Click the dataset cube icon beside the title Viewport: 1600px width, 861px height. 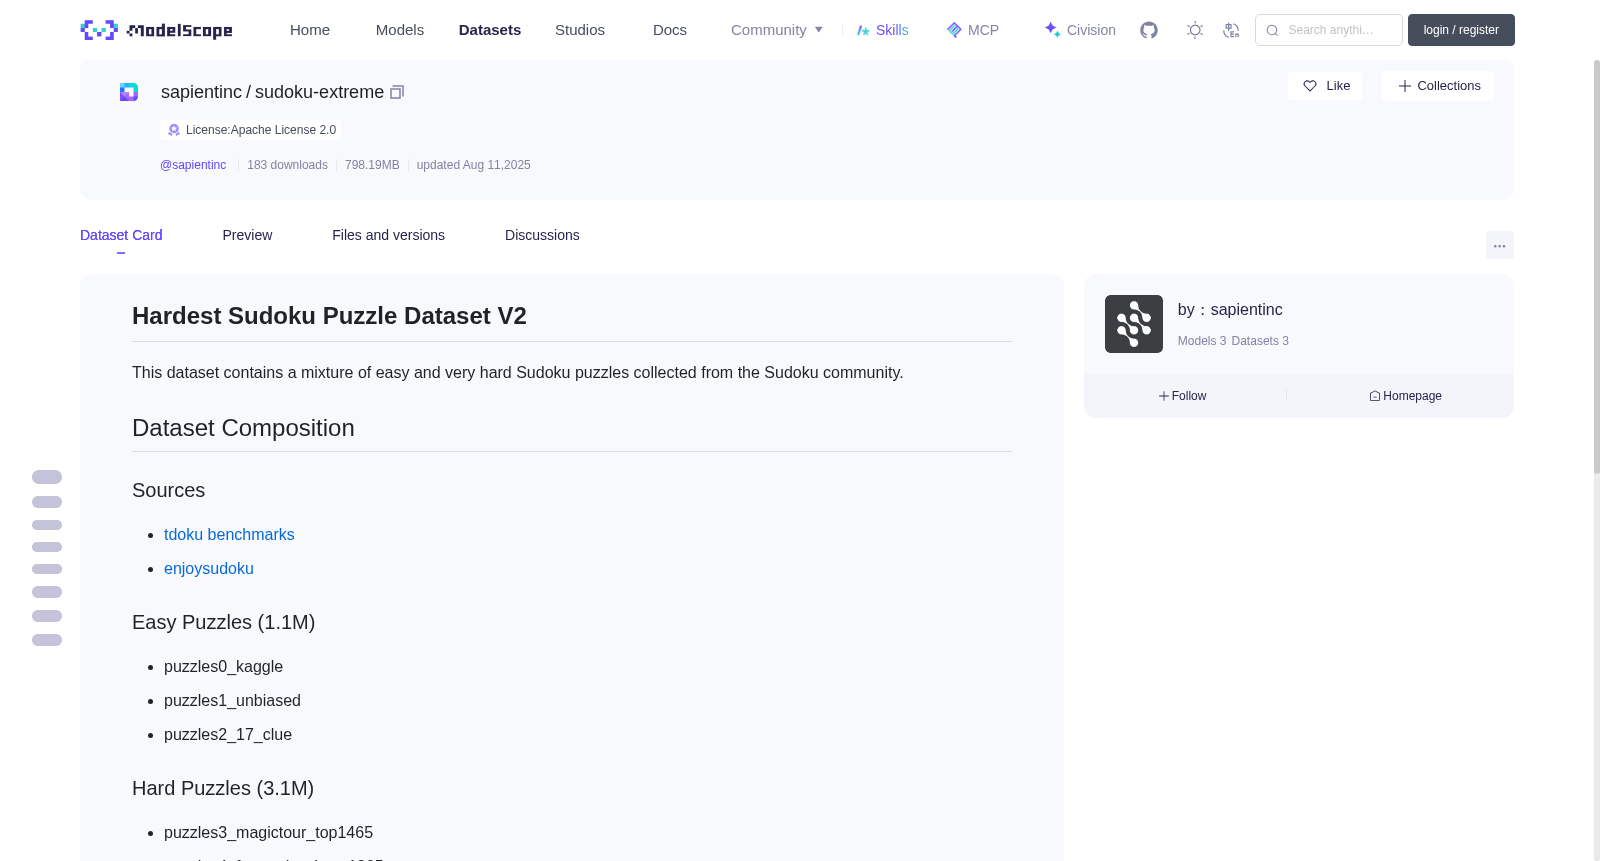click(x=129, y=92)
